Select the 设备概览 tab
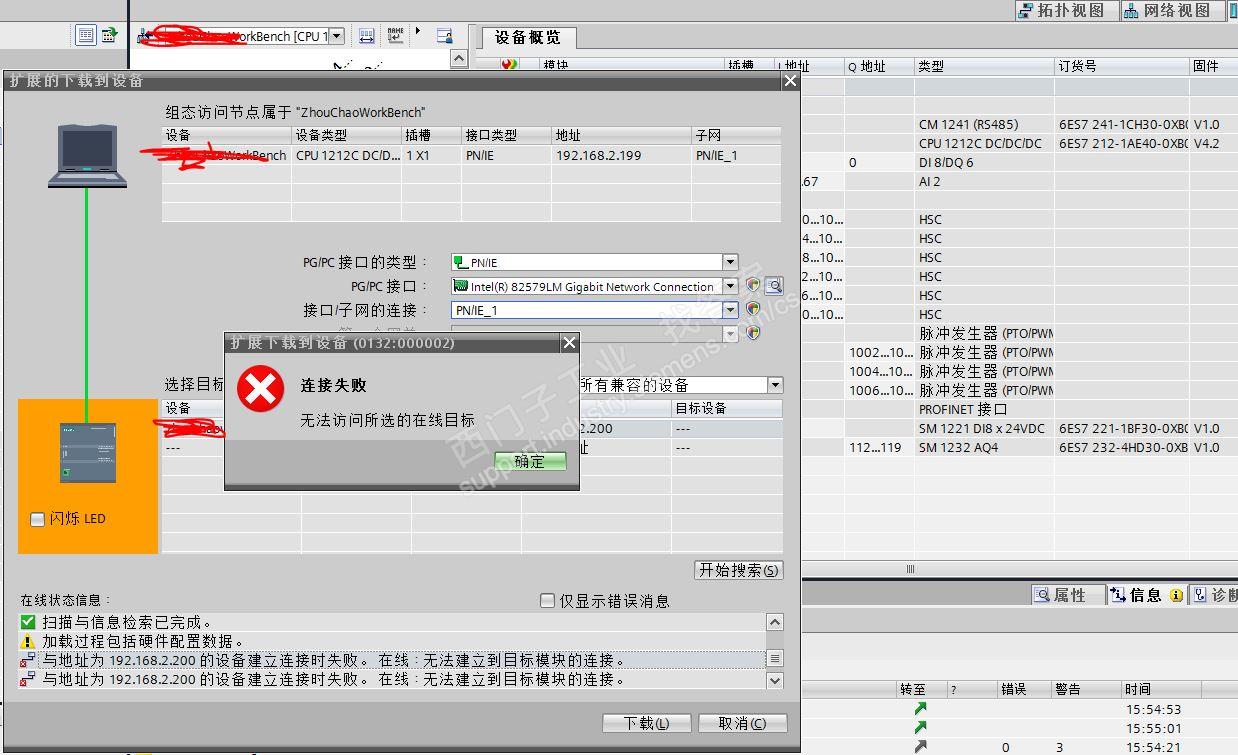This screenshot has width=1238, height=755. [x=529, y=38]
